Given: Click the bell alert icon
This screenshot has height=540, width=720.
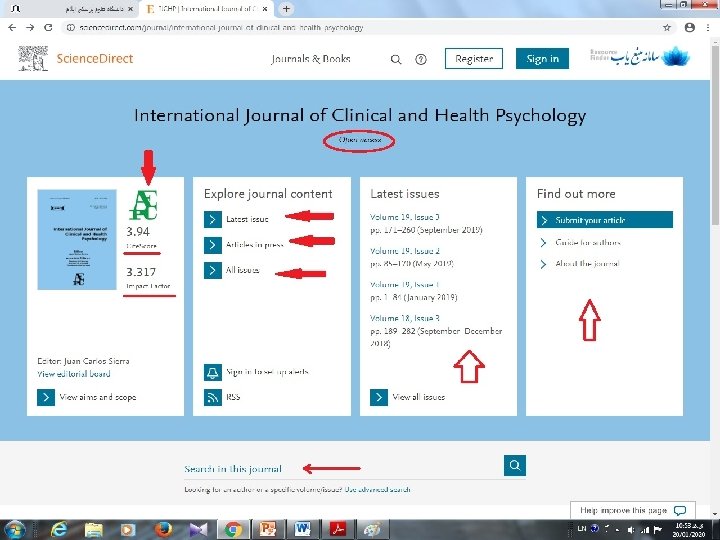Looking at the screenshot, I should (x=213, y=372).
